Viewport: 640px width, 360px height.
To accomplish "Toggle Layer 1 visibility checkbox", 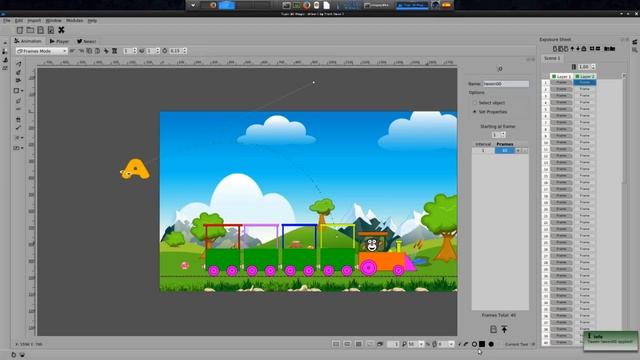I will (x=554, y=76).
